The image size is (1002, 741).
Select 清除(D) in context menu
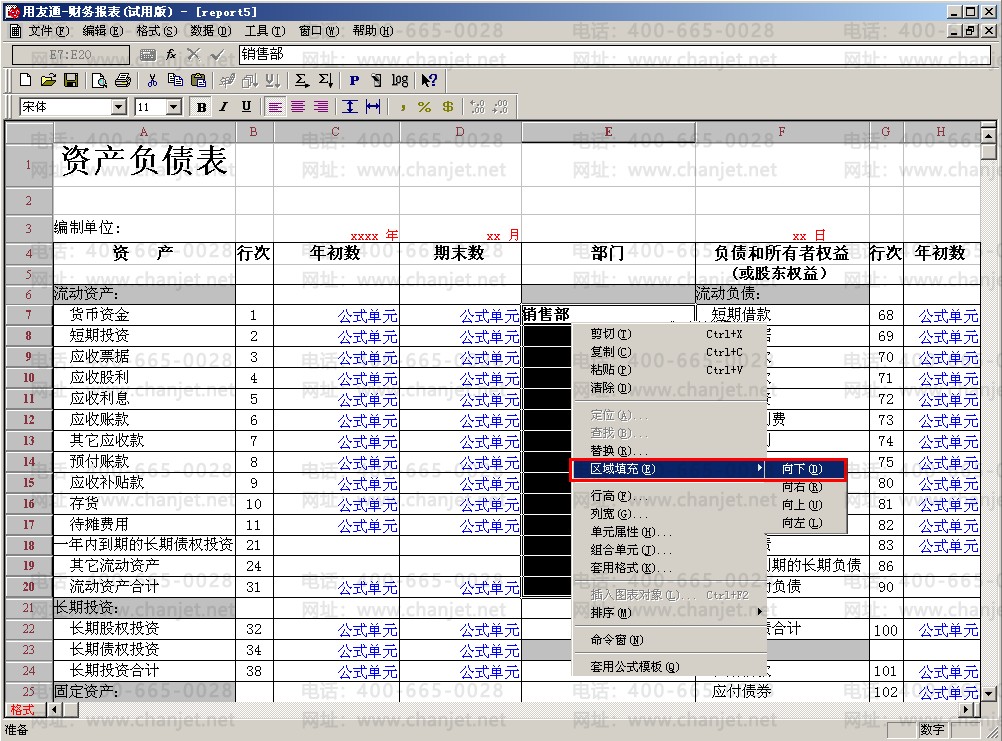point(667,388)
